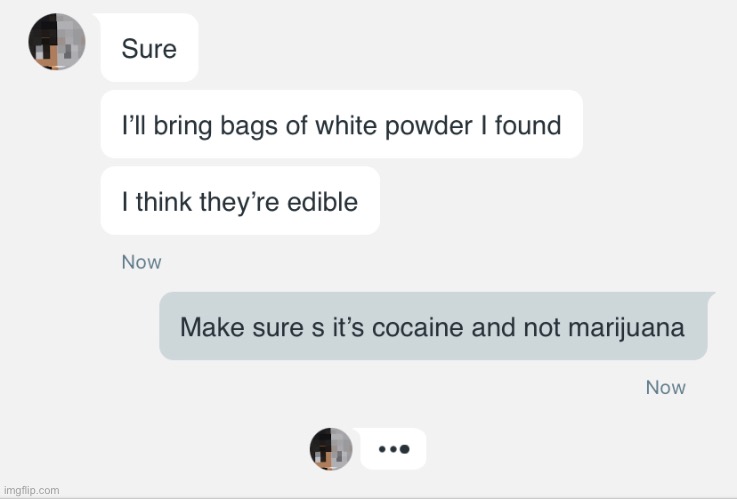
Task: Click the three-dot typing indicator bubble
Action: click(393, 449)
